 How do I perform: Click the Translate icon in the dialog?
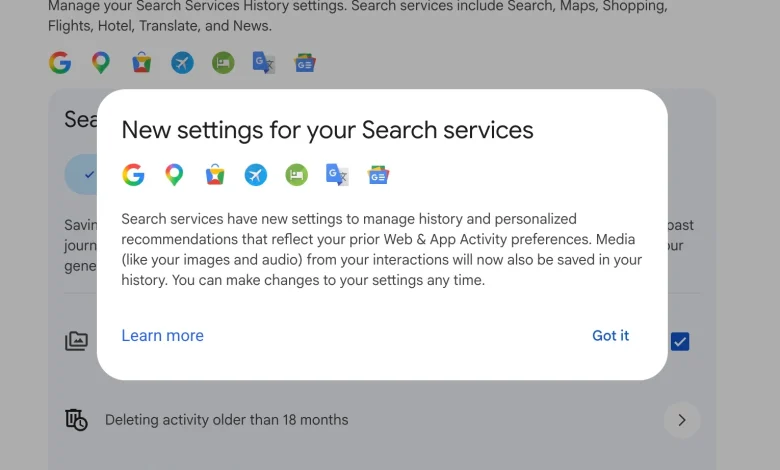pos(337,175)
